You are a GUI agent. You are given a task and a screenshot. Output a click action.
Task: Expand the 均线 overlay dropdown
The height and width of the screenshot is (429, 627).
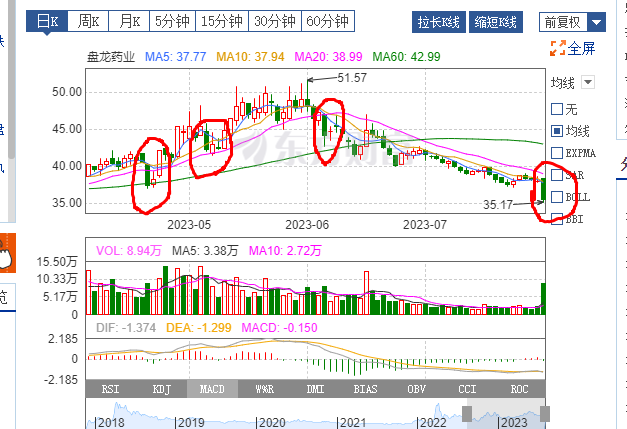coord(588,82)
